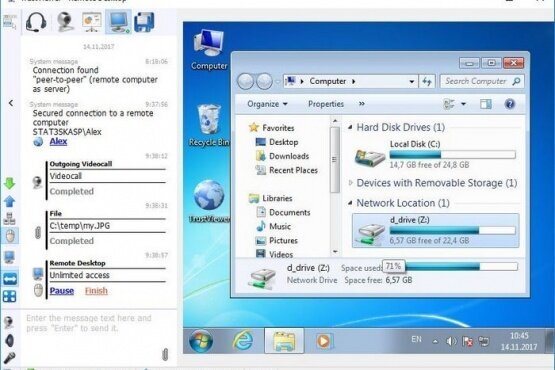Image resolution: width=555 pixels, height=370 pixels.
Task: Click the network computers sidebar icon
Action: pos(10,218)
